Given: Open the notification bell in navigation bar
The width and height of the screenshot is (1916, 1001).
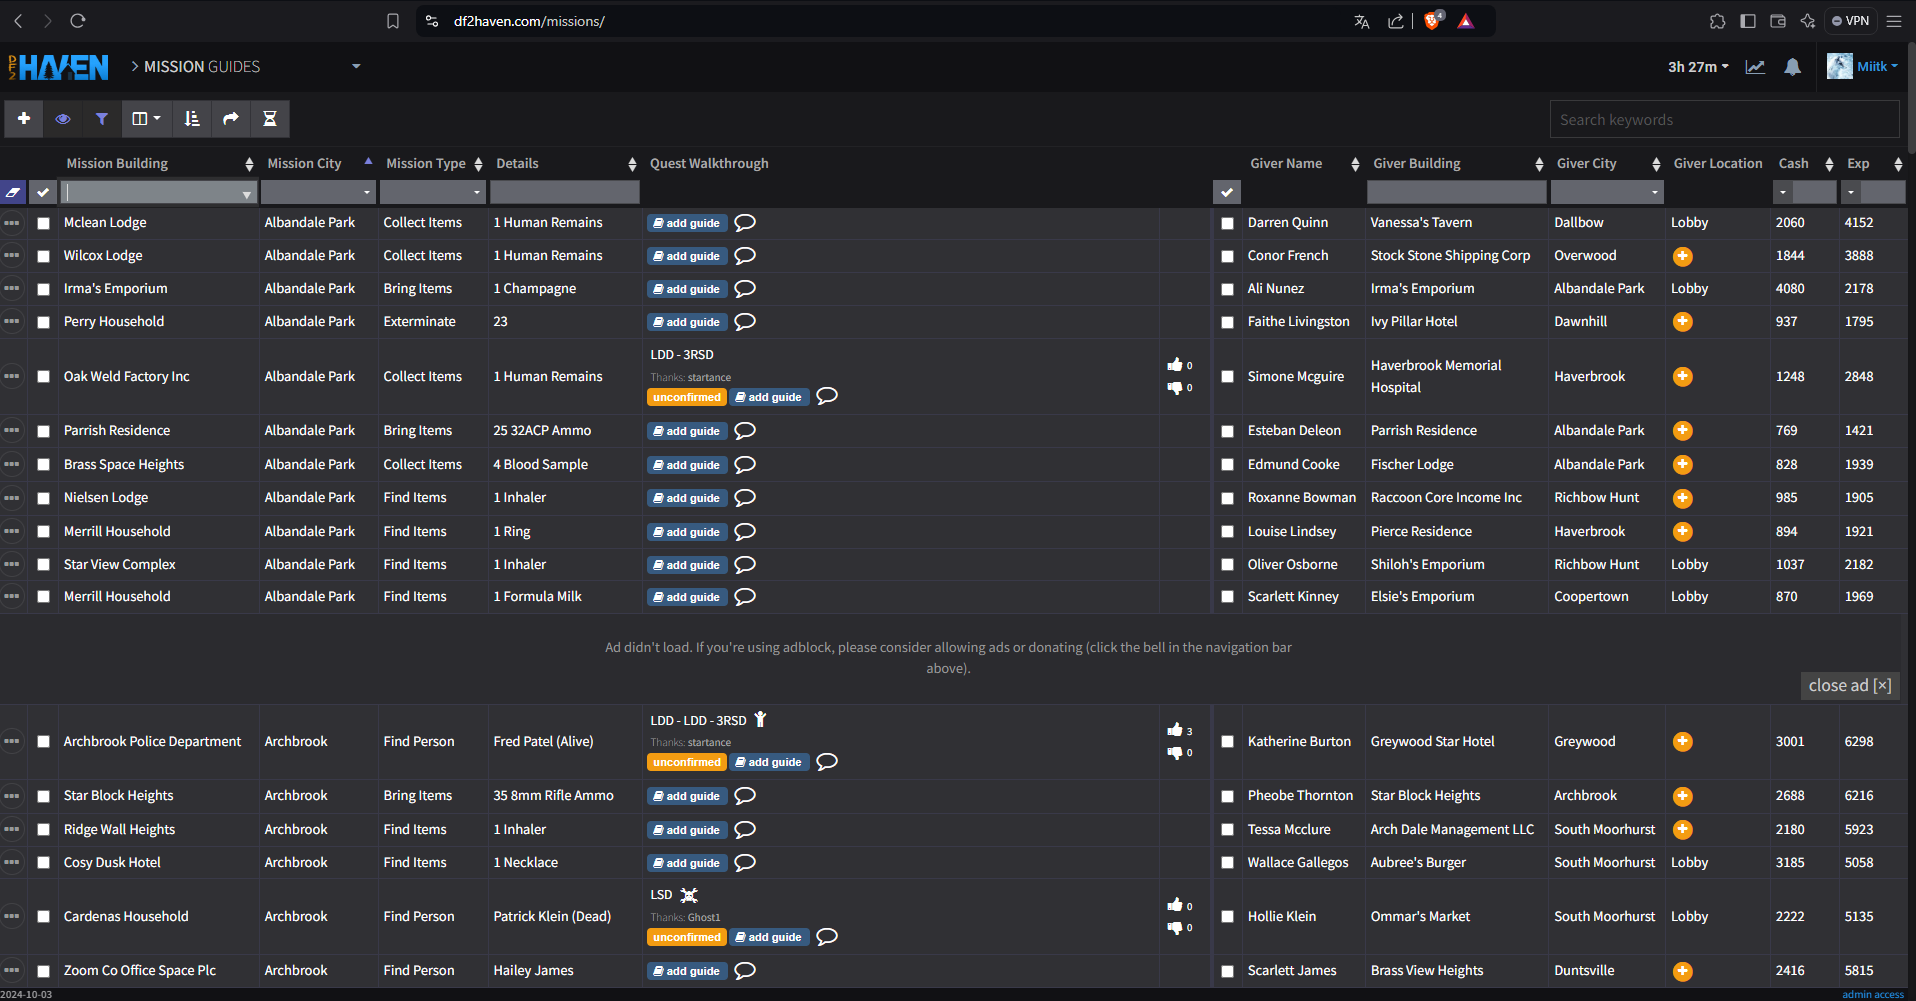Looking at the screenshot, I should point(1792,67).
